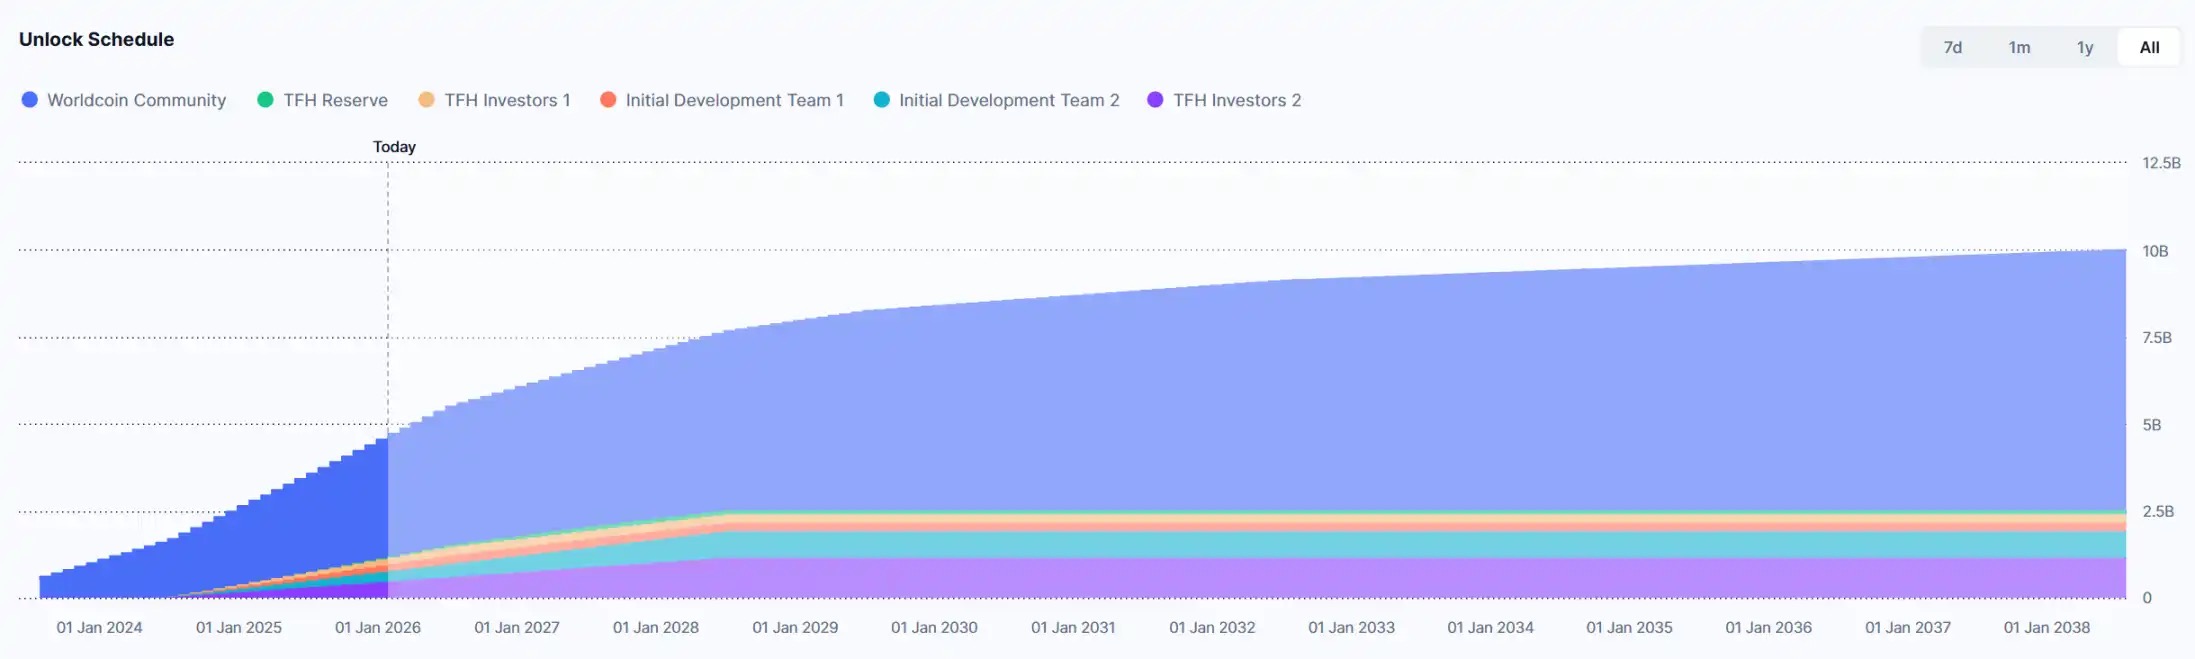Choose the 1y time range
This screenshot has height=659, width=2195.
[2085, 47]
